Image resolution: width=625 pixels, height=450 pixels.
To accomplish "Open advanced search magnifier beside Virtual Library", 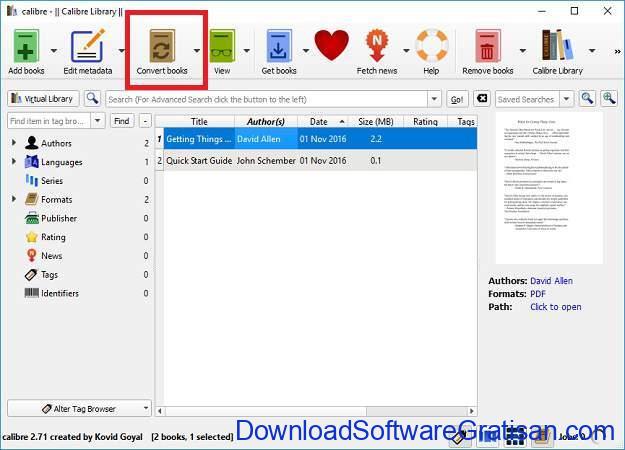I will coord(92,98).
